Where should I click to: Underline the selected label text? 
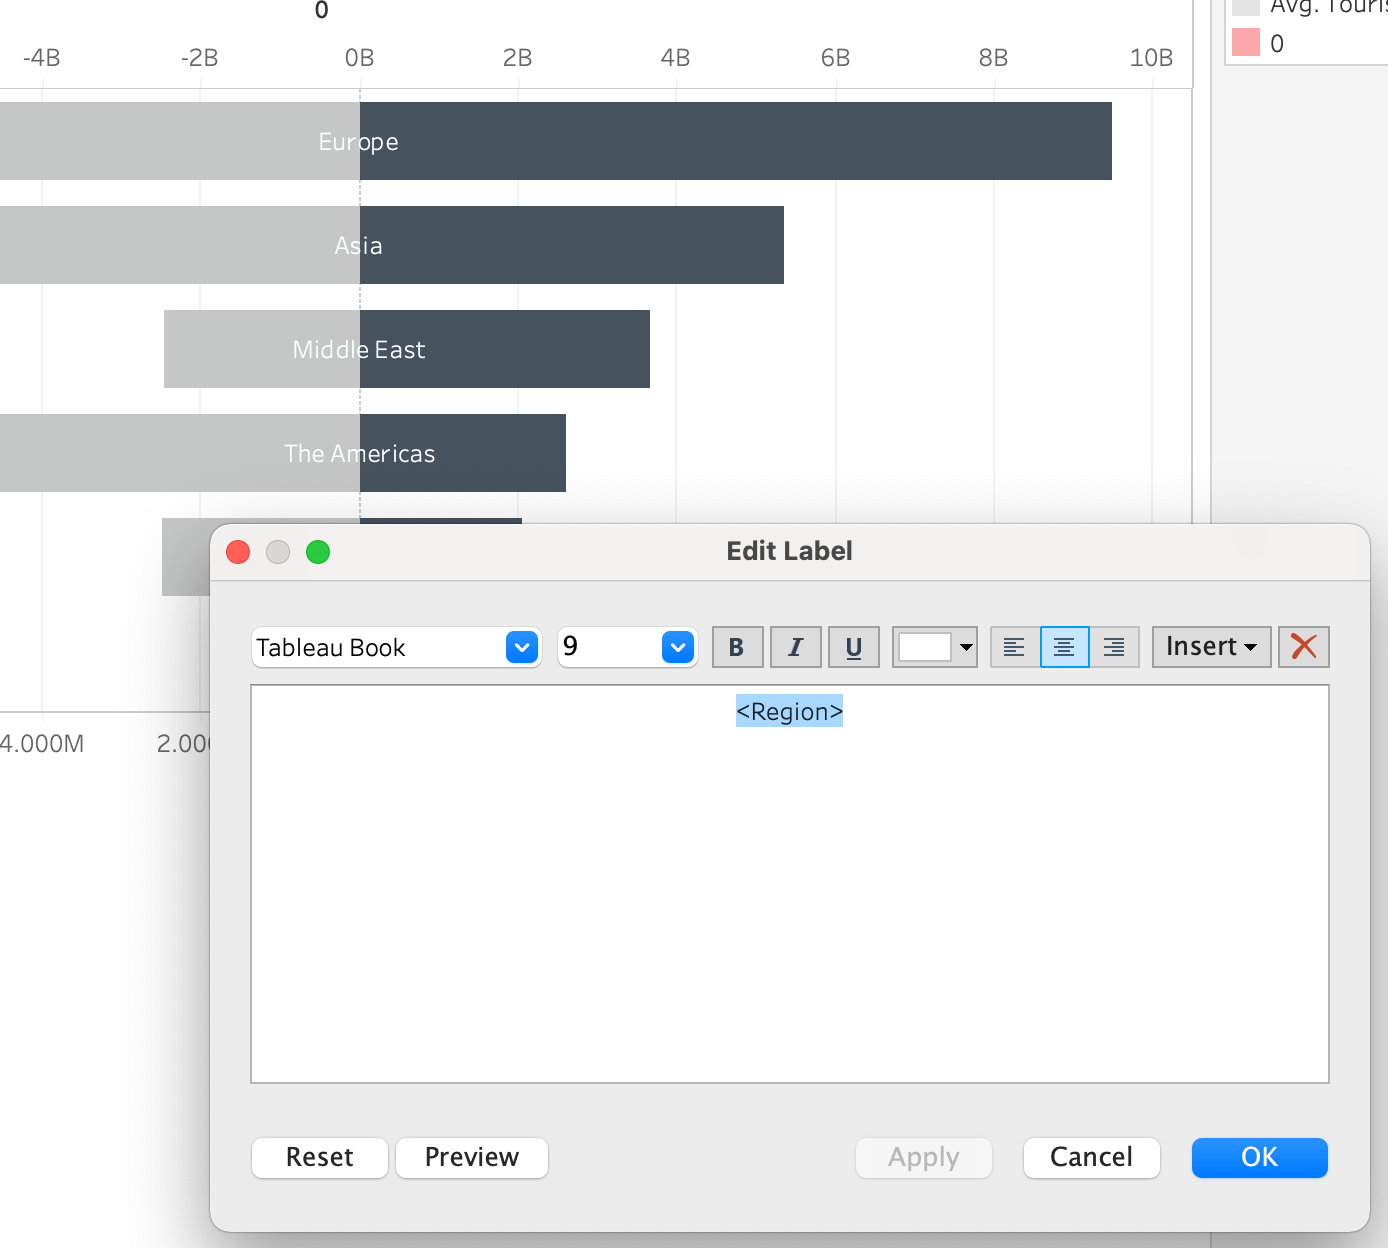point(853,647)
